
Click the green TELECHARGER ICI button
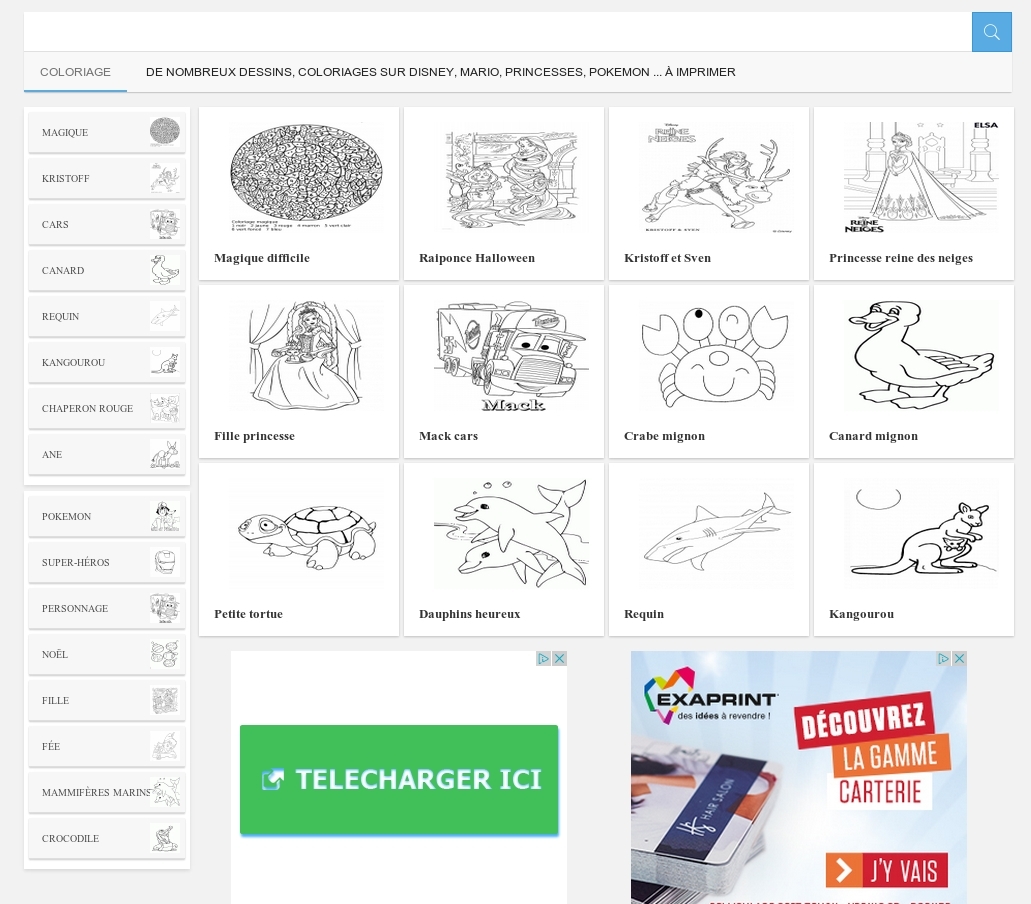[399, 780]
